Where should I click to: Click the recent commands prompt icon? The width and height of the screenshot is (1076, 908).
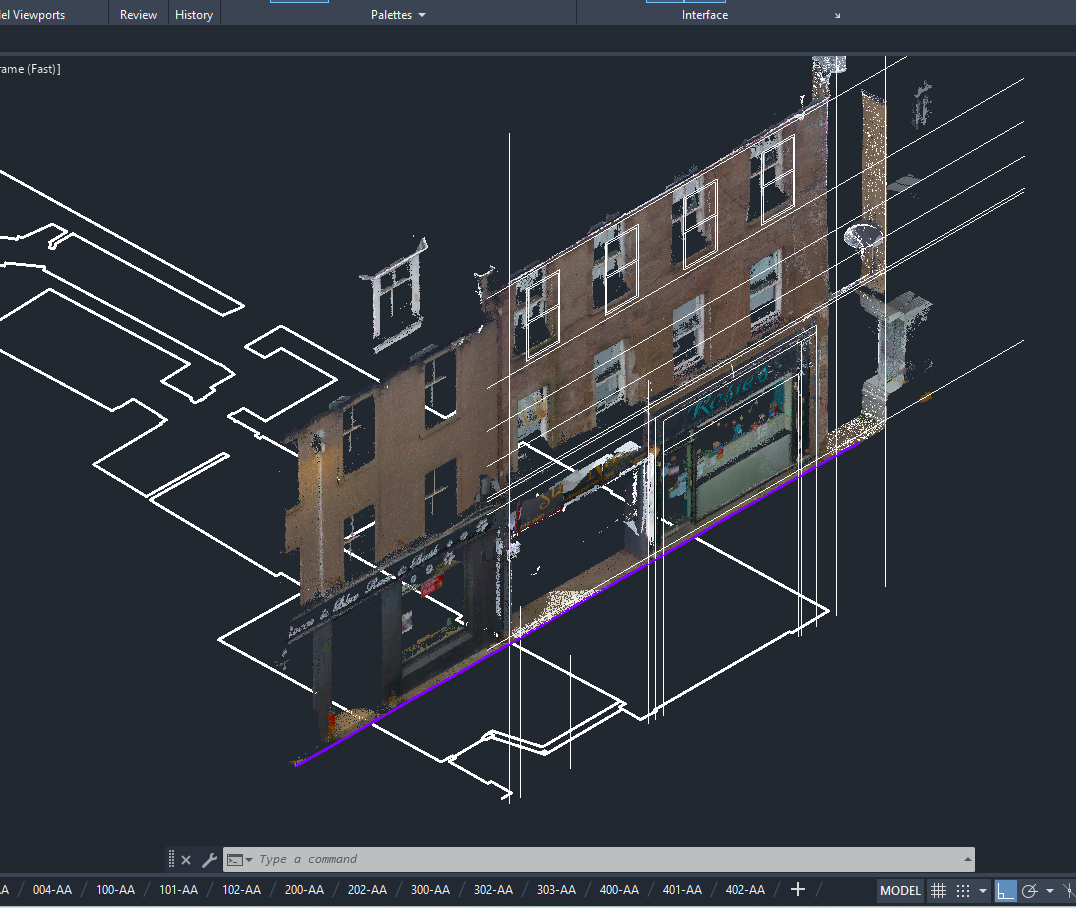point(235,860)
